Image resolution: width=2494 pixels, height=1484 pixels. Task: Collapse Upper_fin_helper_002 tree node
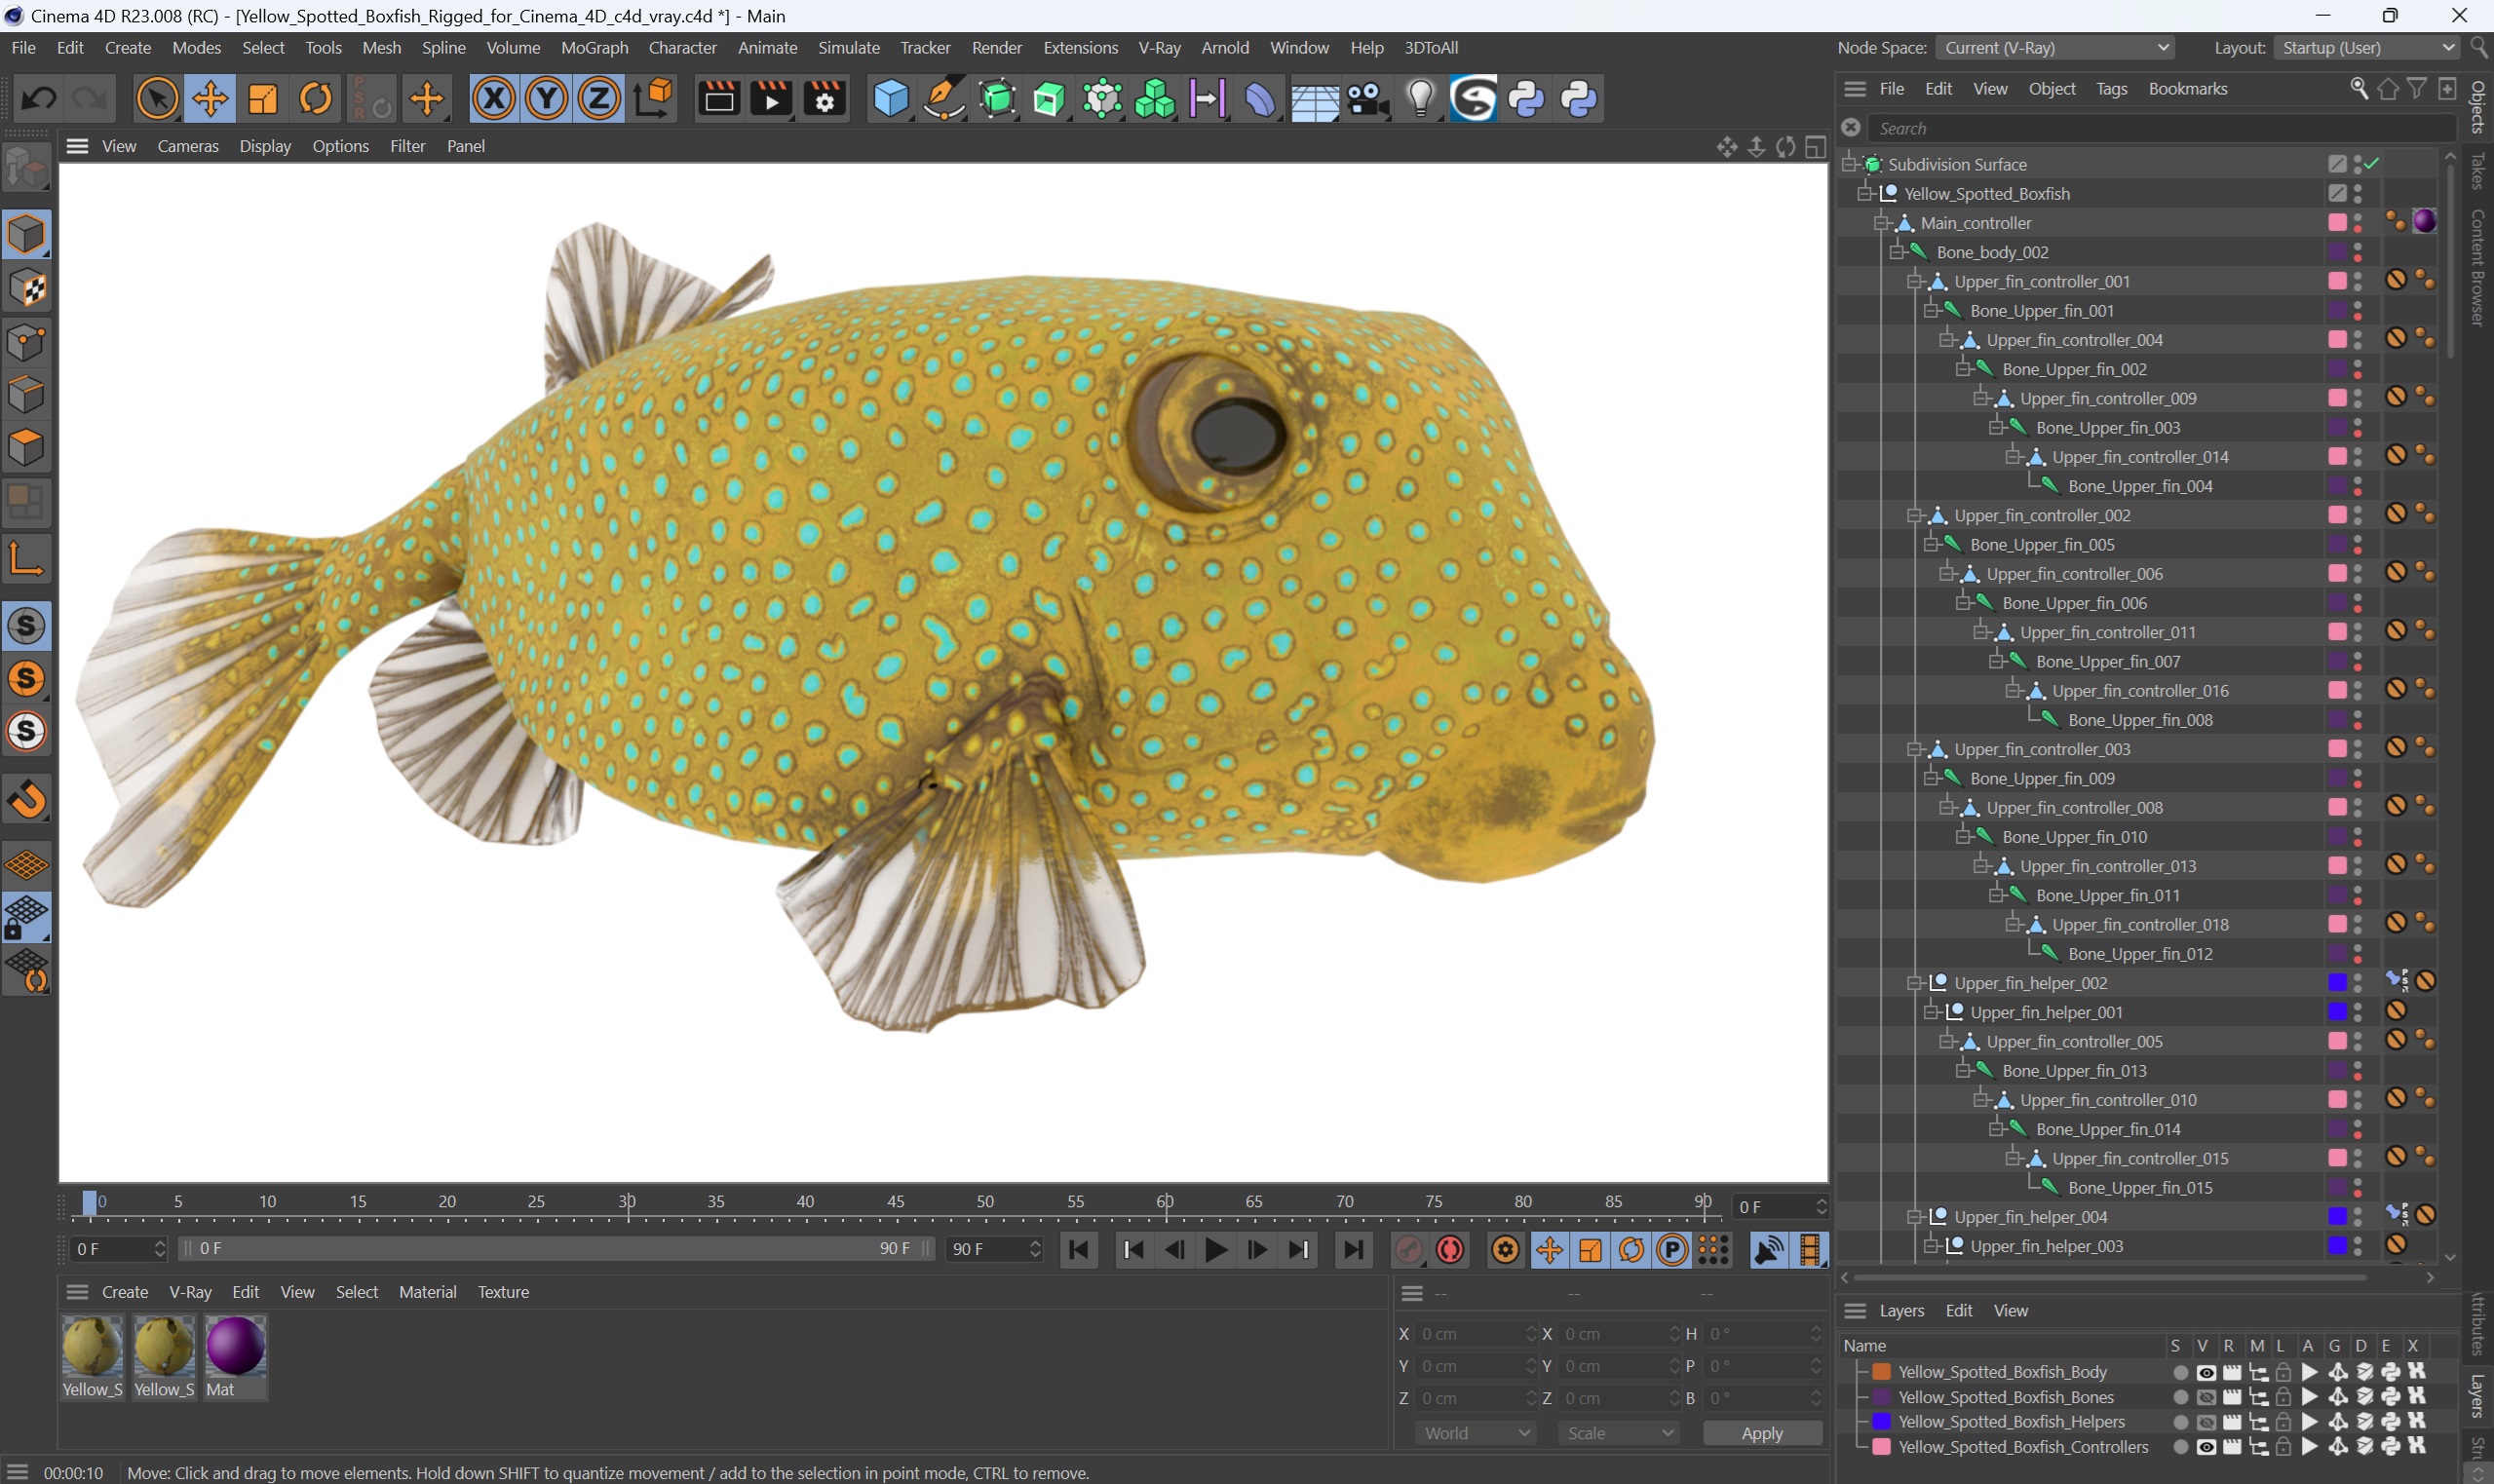[x=1914, y=983]
